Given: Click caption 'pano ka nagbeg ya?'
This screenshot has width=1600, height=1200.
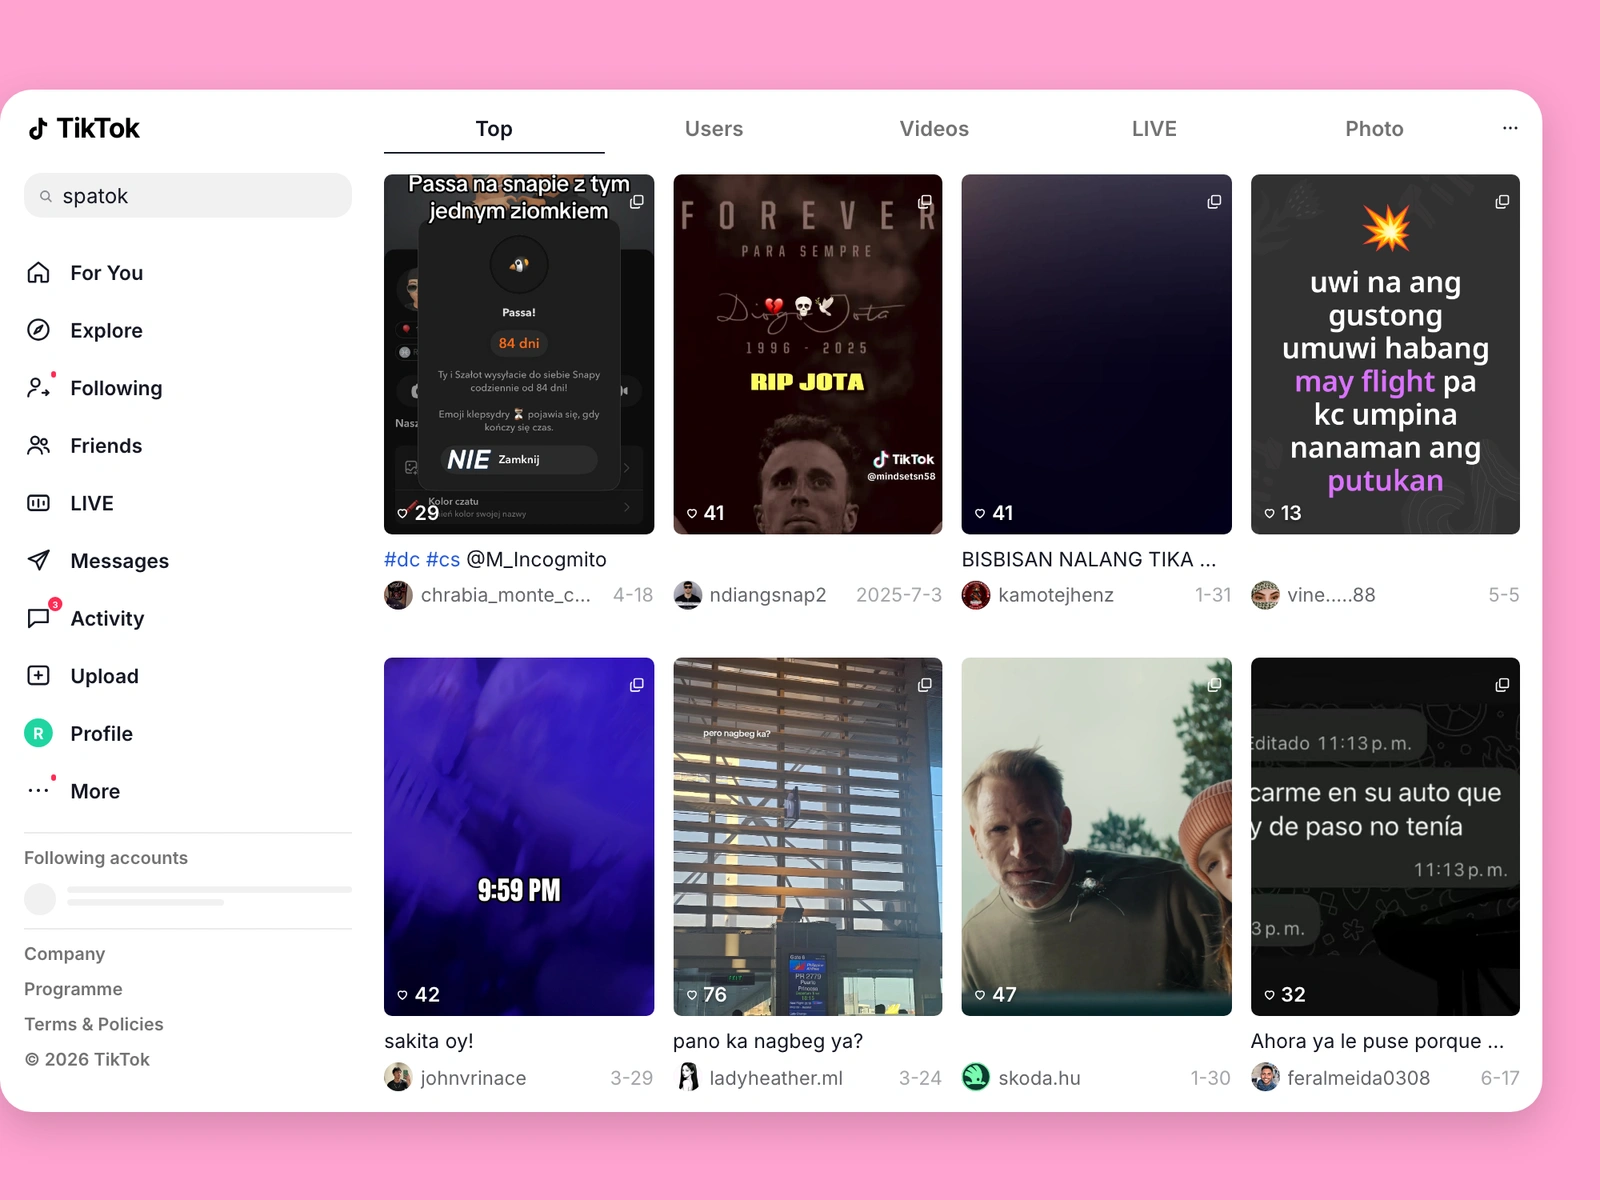Looking at the screenshot, I should [x=768, y=1041].
